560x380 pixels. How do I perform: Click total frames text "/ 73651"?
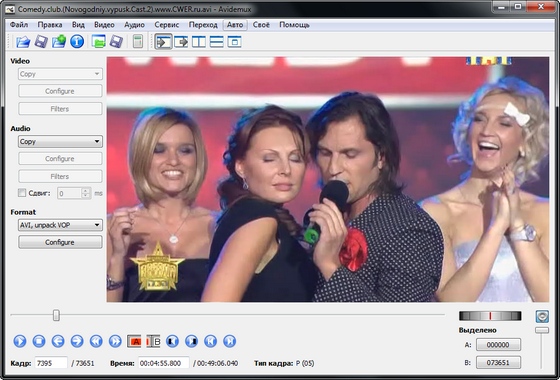tap(83, 364)
